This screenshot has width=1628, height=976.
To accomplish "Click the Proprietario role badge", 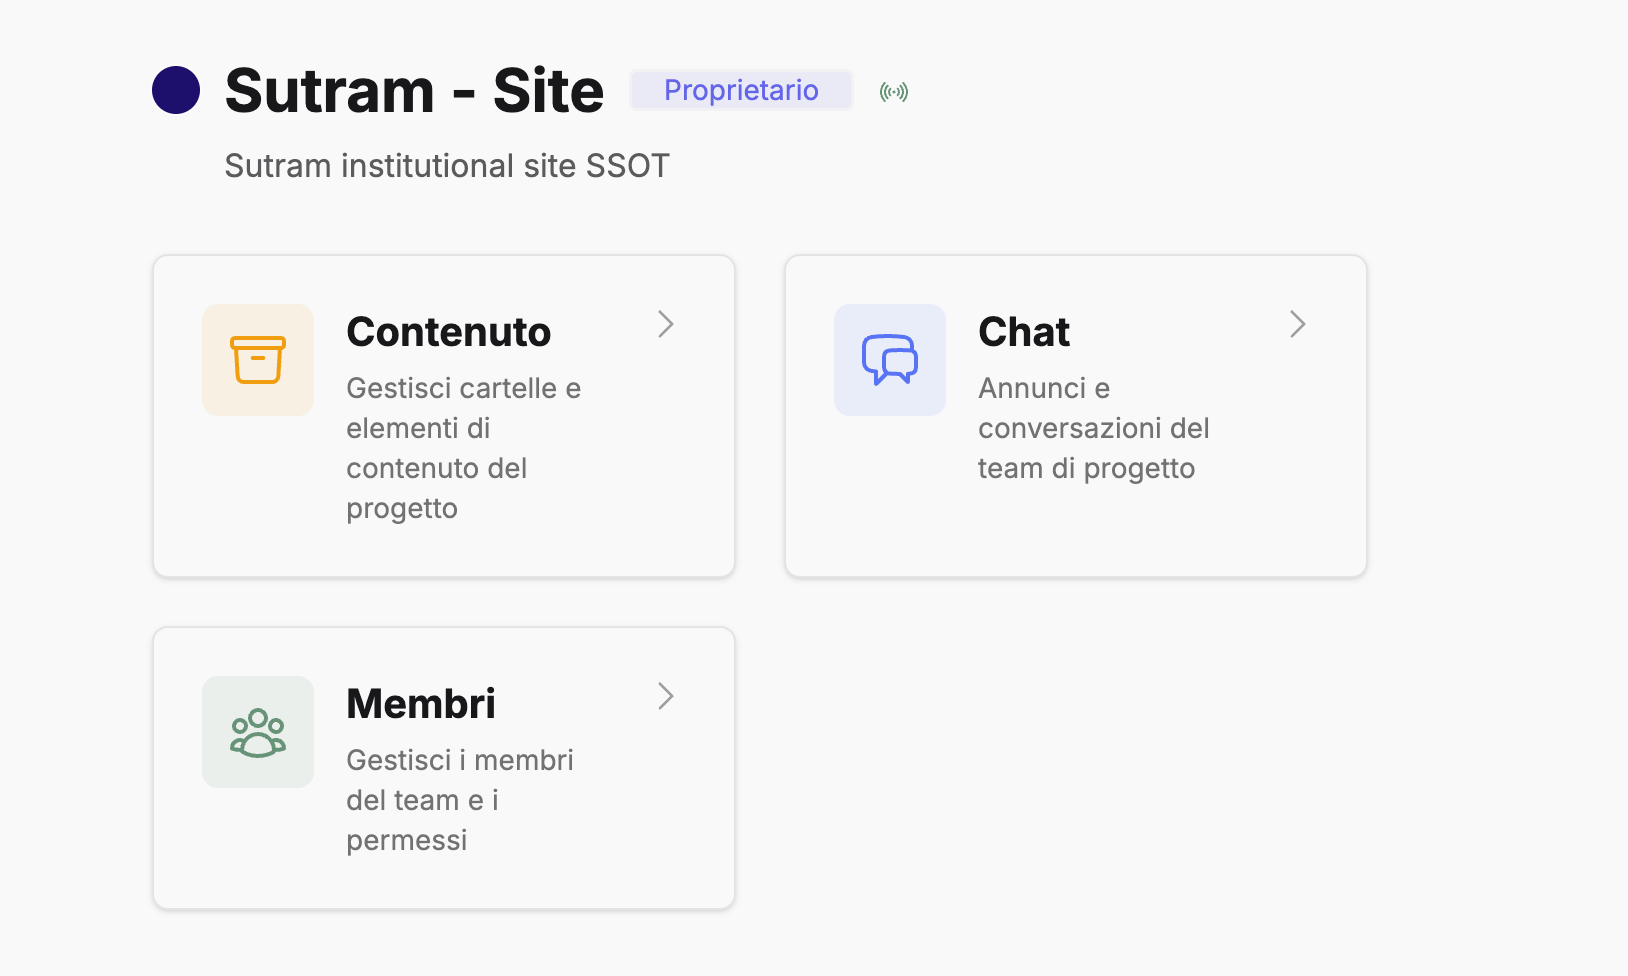I will [741, 90].
